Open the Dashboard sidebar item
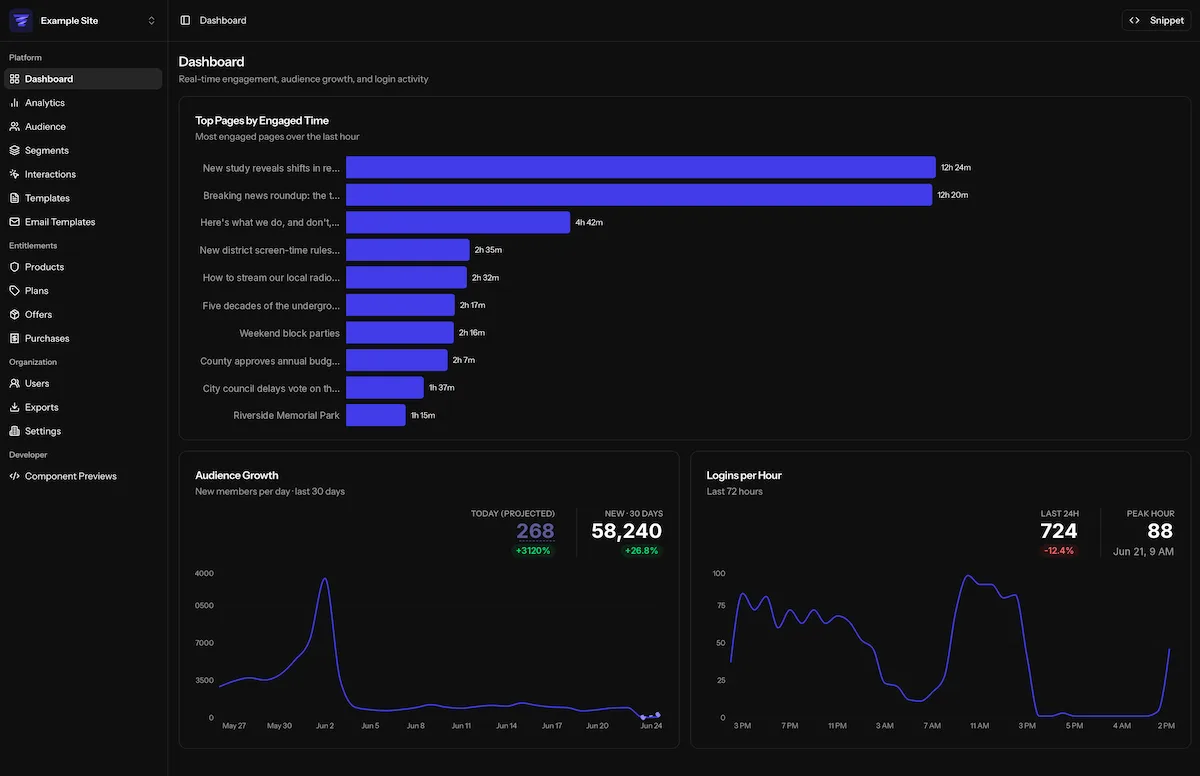 pyautogui.click(x=83, y=79)
